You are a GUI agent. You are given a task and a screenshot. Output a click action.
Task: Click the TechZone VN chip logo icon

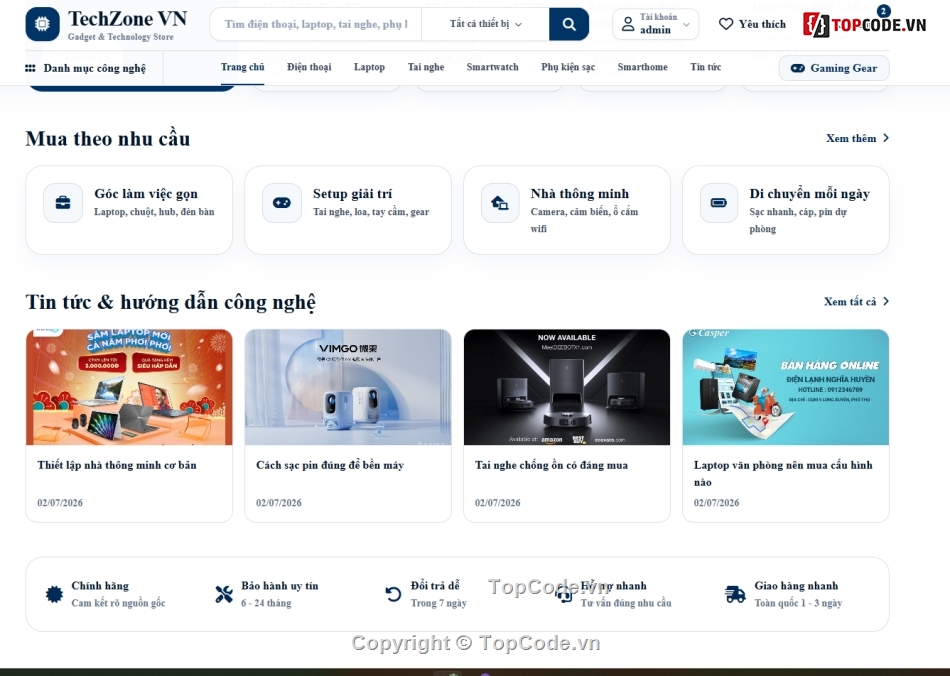(x=42, y=24)
